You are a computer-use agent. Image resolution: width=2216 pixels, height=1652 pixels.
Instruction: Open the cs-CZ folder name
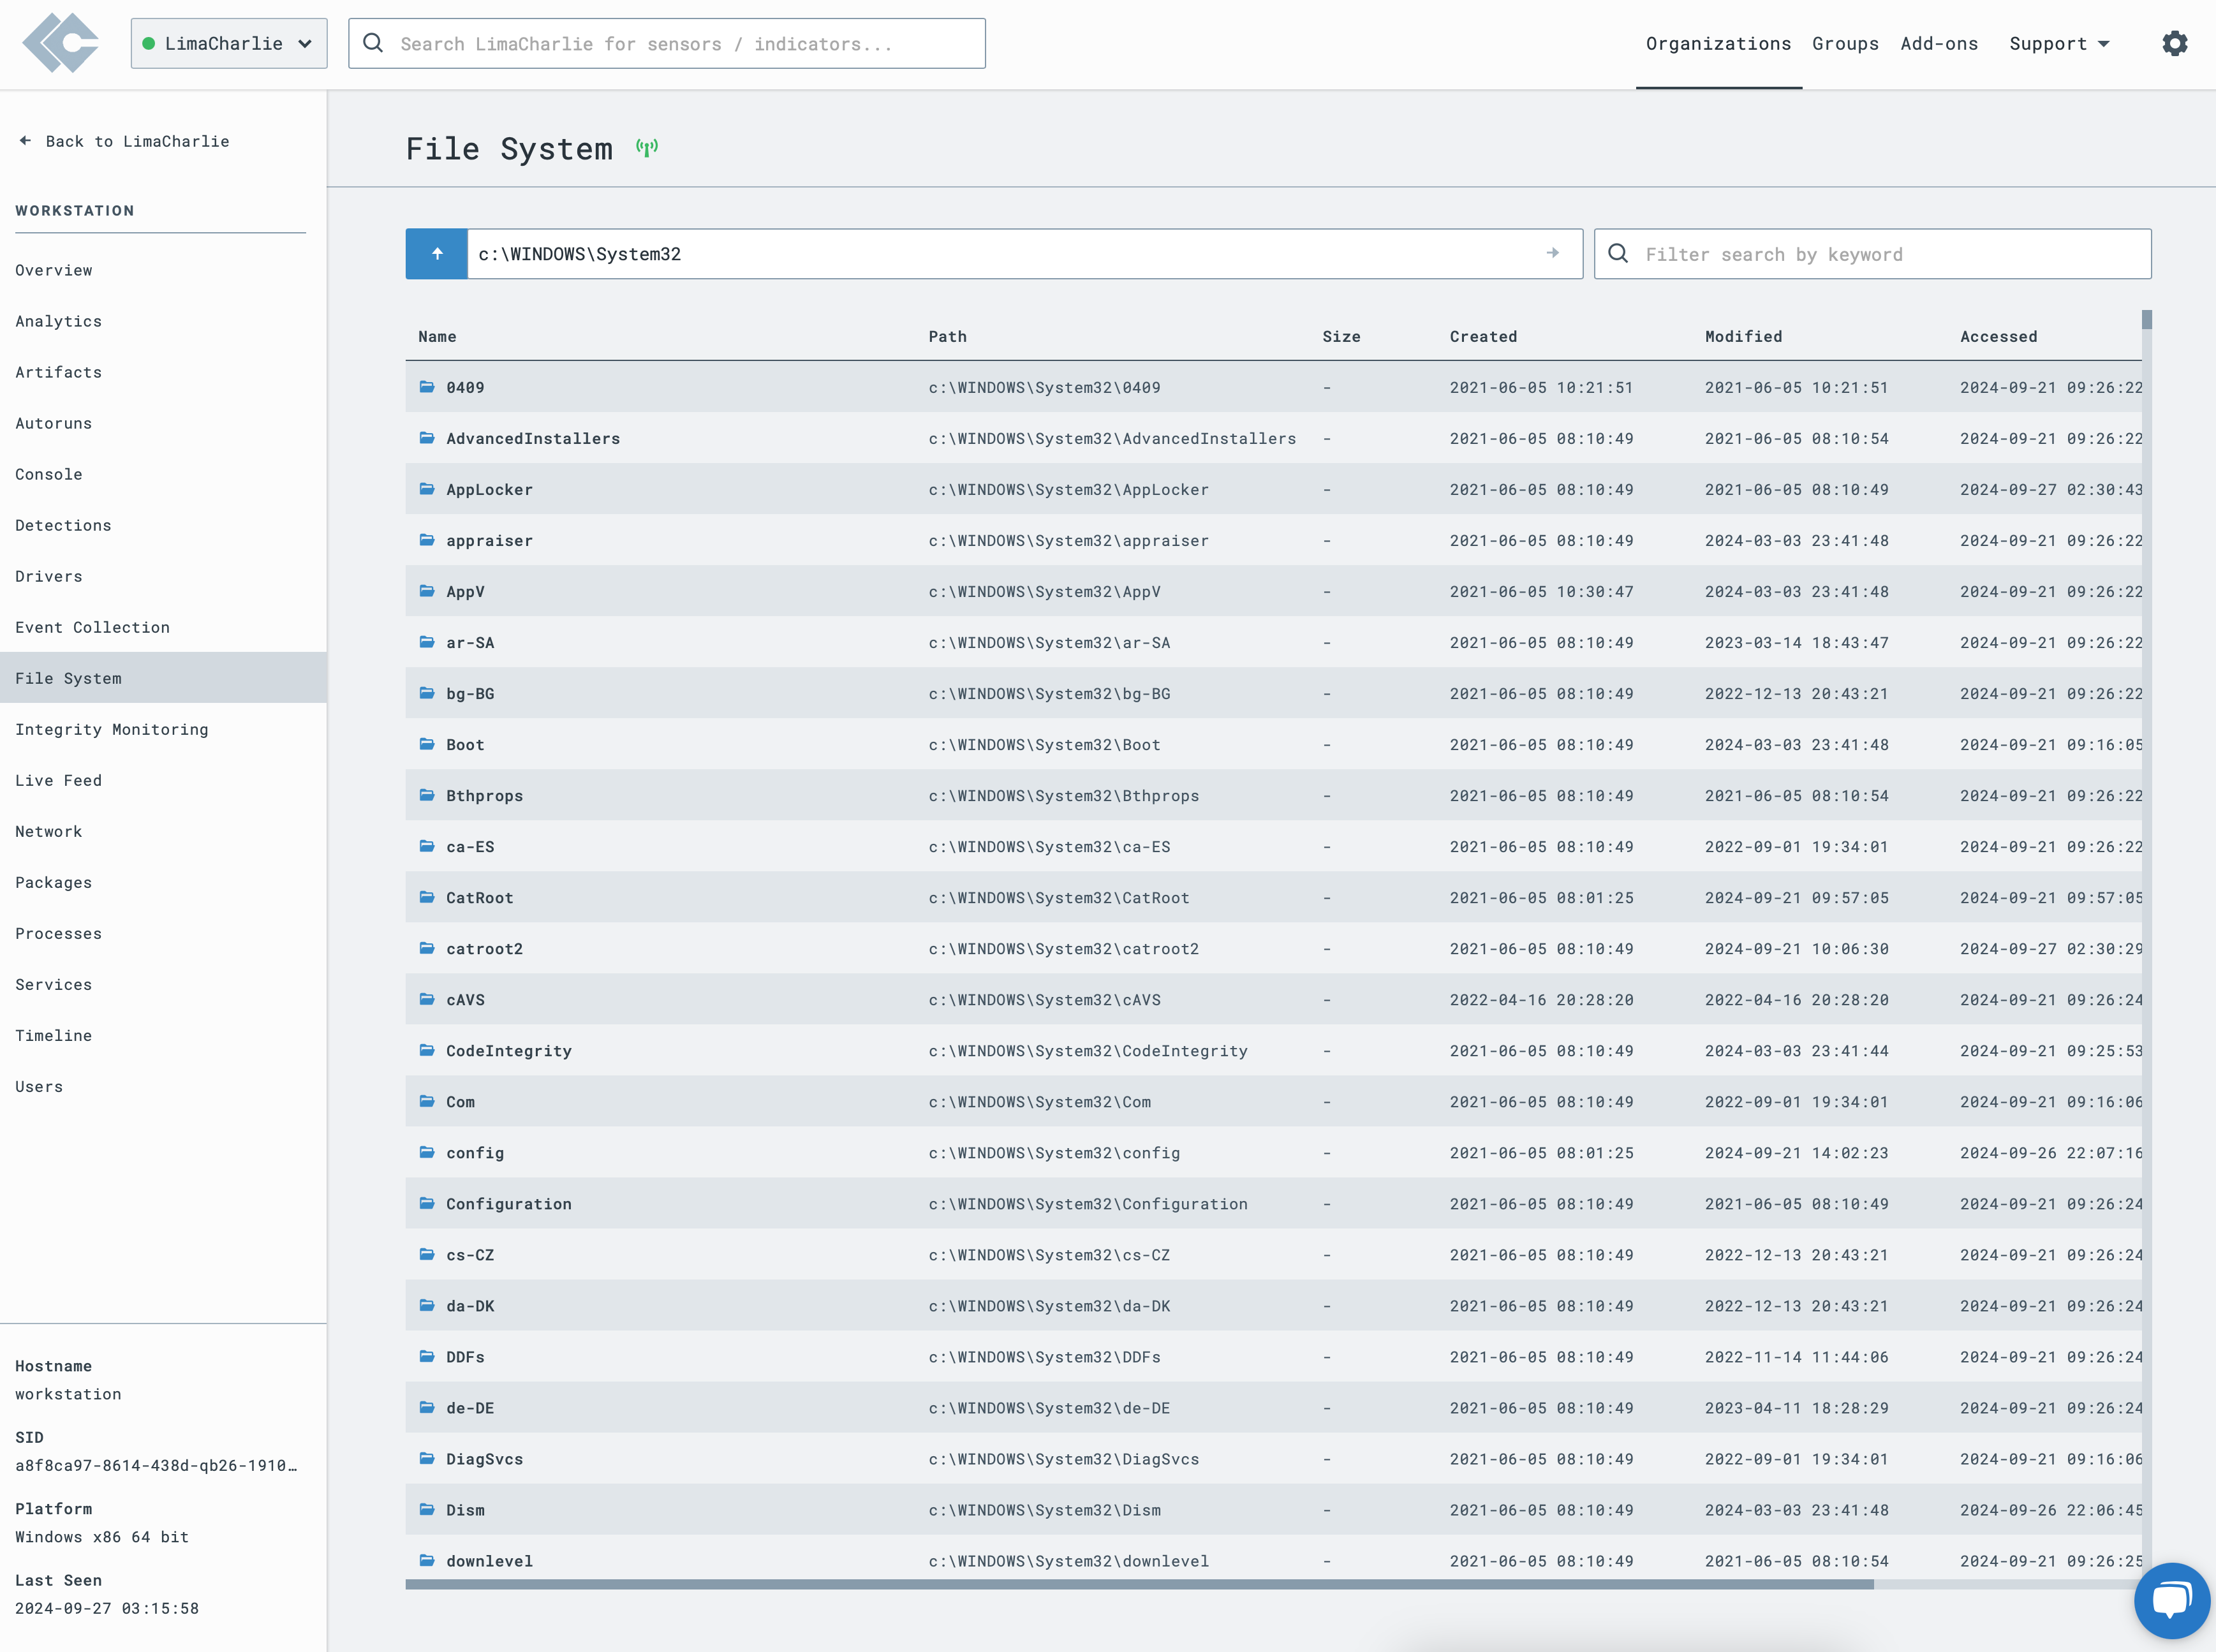pyautogui.click(x=470, y=1255)
